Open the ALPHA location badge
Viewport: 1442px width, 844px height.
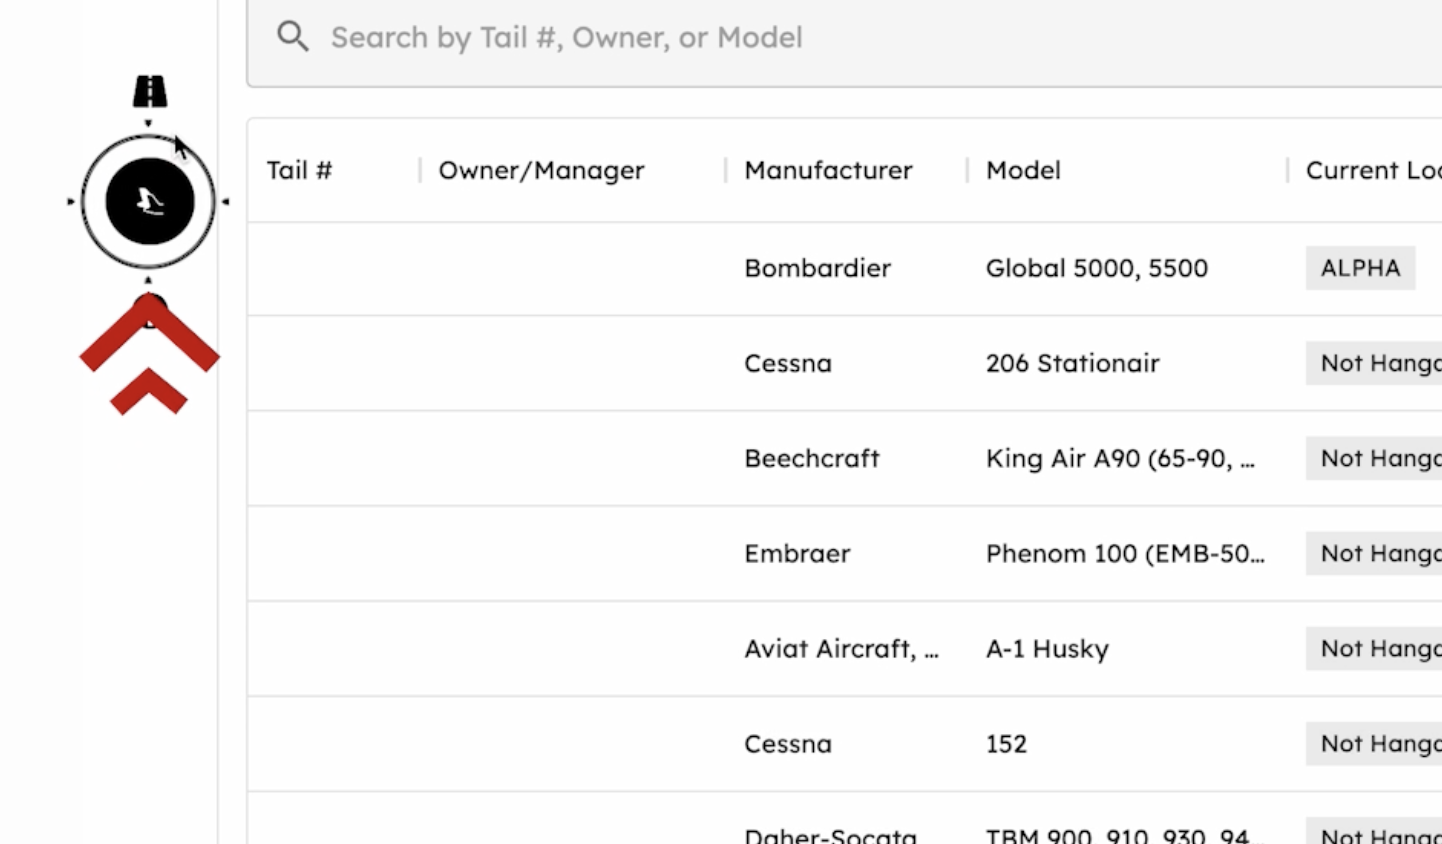pos(1360,268)
